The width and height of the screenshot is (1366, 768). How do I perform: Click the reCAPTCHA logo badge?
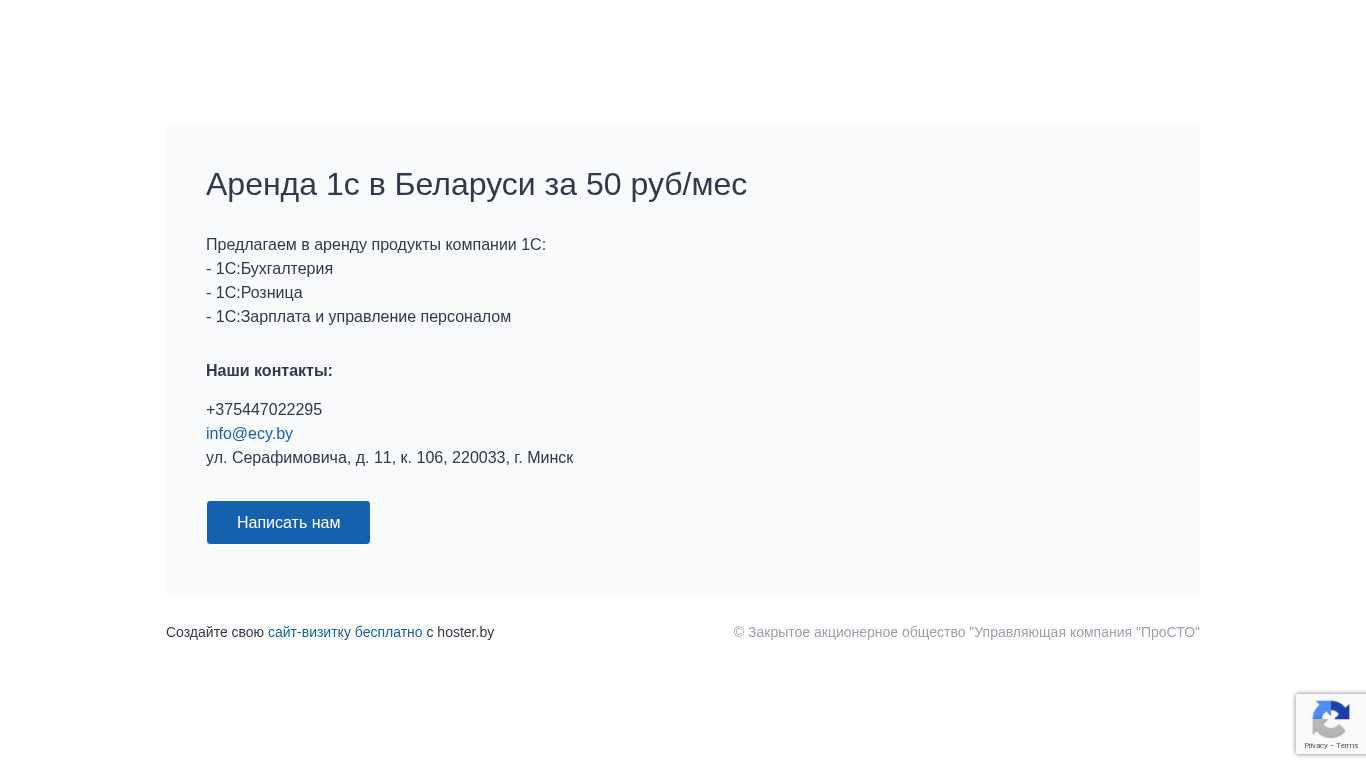[x=1331, y=719]
